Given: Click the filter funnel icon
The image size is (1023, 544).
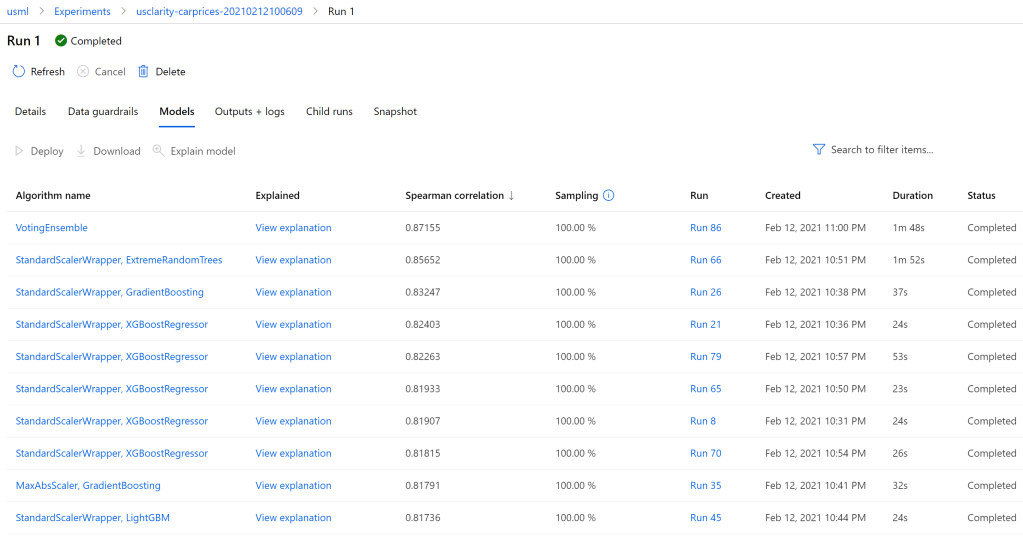Looking at the screenshot, I should coord(818,149).
